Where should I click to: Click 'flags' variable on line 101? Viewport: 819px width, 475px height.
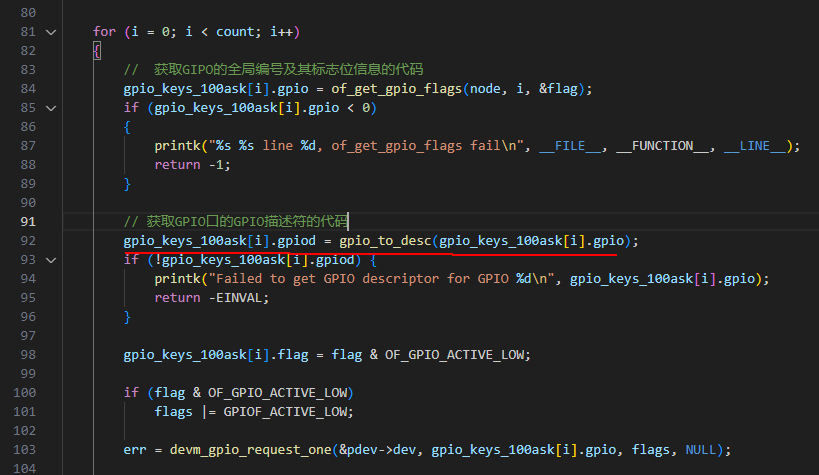click(x=173, y=412)
